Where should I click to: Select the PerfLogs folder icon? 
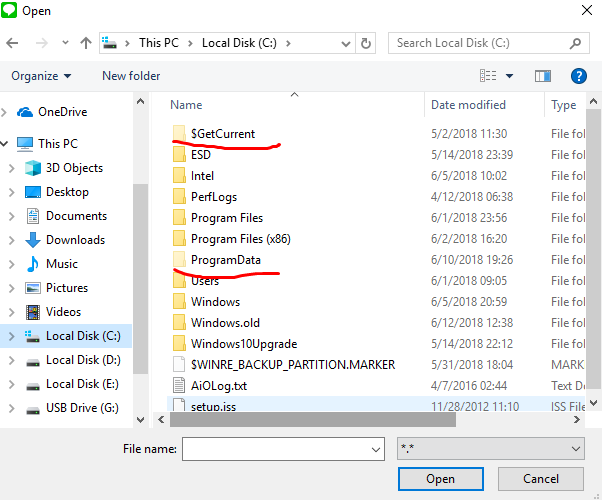(179, 197)
